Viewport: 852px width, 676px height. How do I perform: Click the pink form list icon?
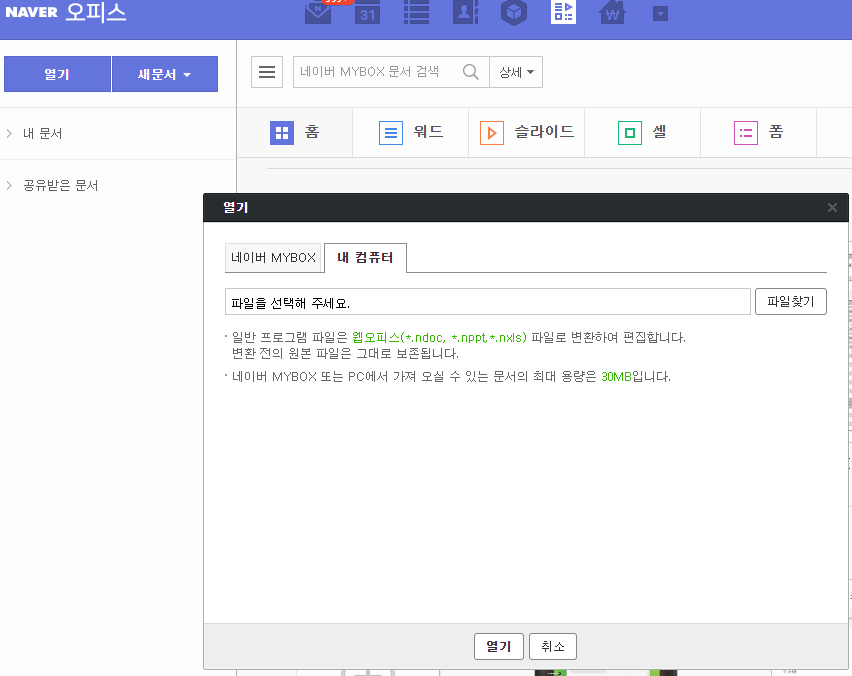(x=746, y=133)
